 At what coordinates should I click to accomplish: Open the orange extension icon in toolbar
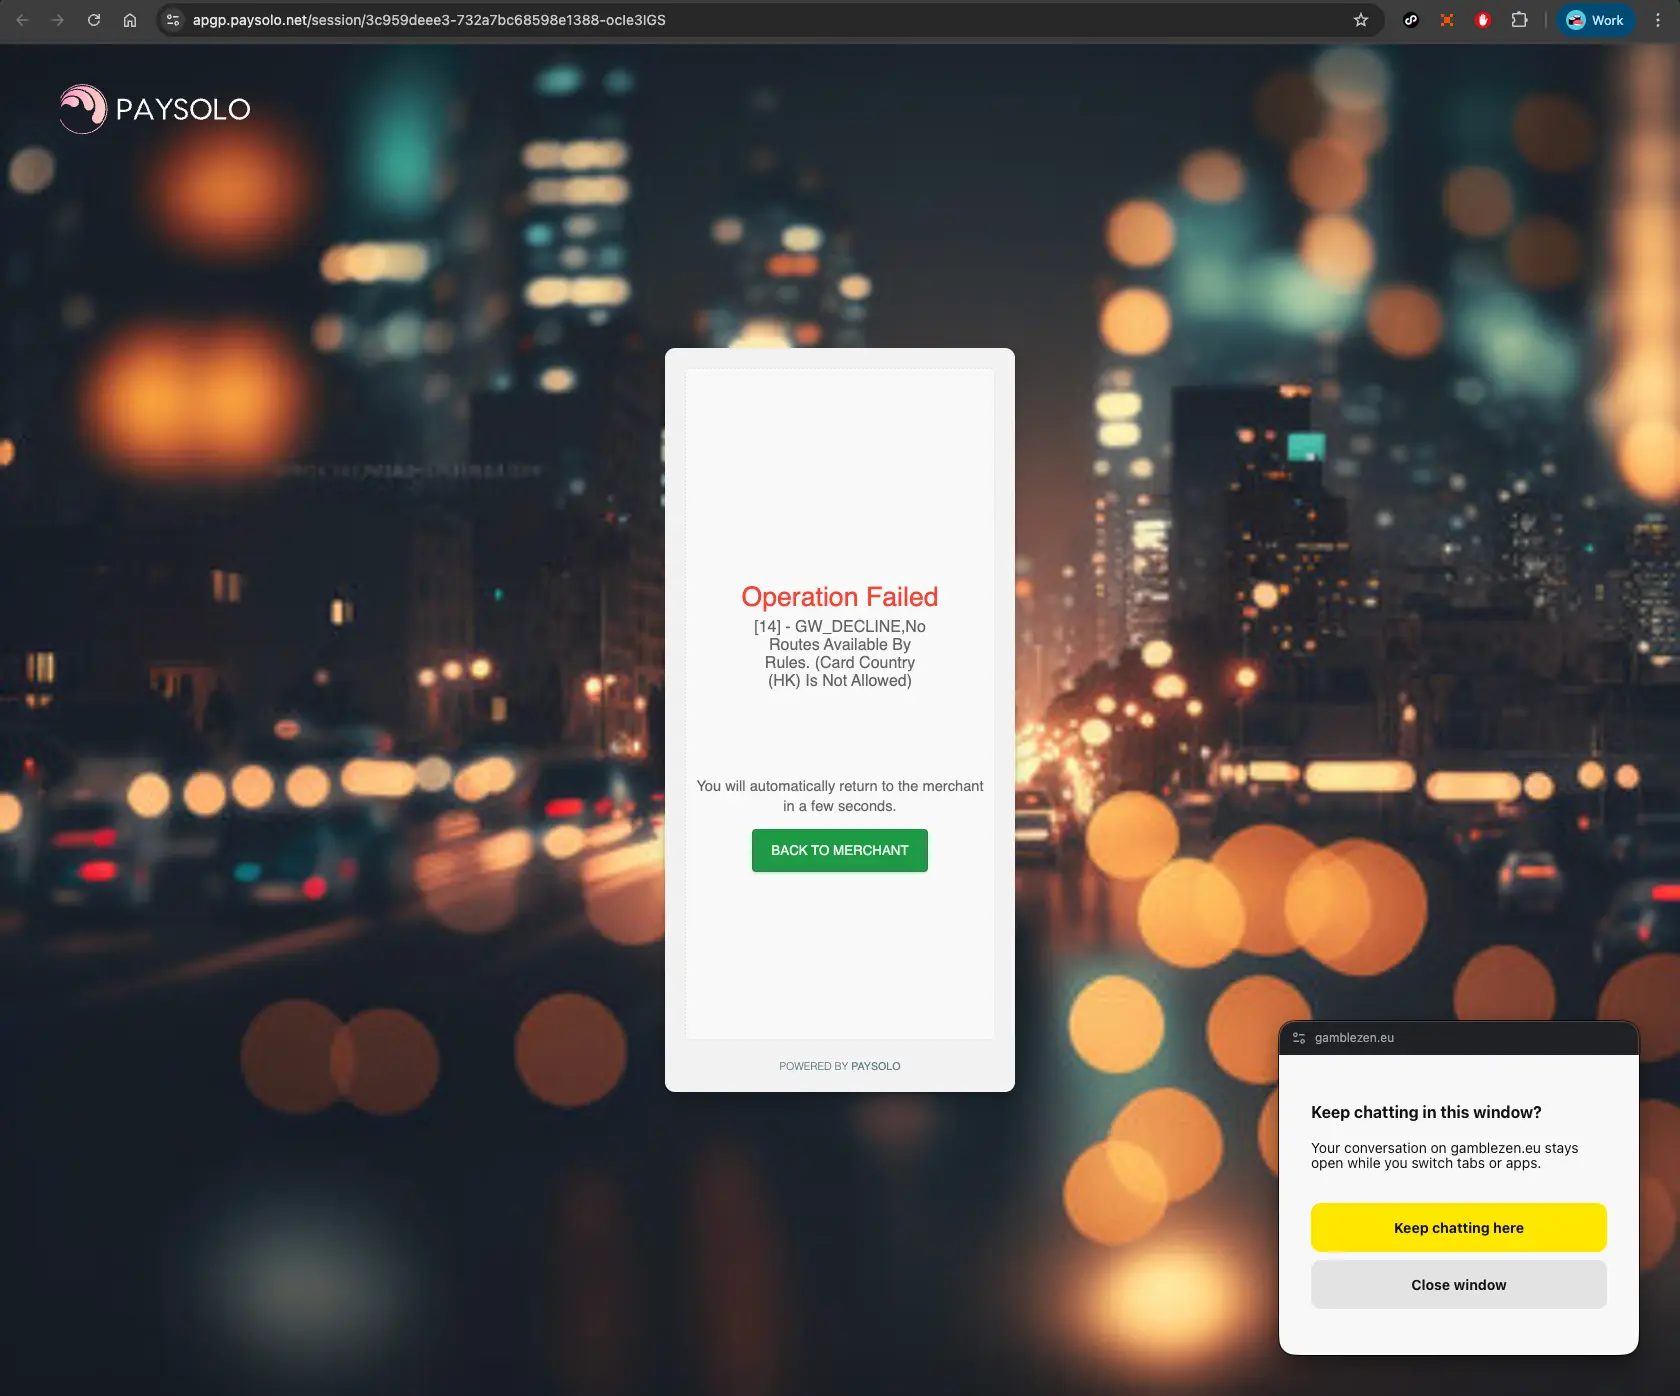(1447, 20)
